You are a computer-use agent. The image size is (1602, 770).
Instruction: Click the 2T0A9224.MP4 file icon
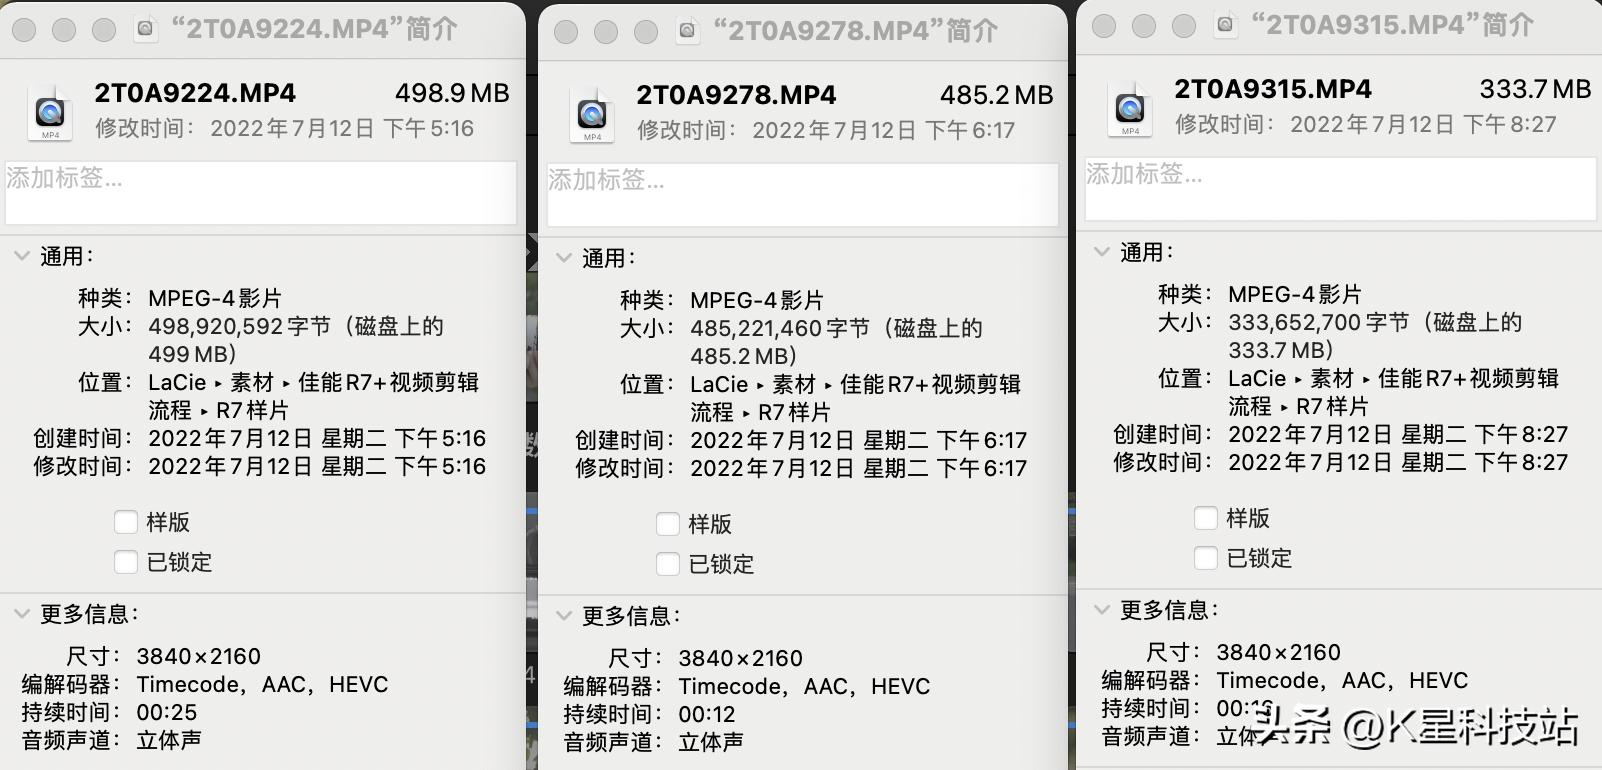pos(50,112)
